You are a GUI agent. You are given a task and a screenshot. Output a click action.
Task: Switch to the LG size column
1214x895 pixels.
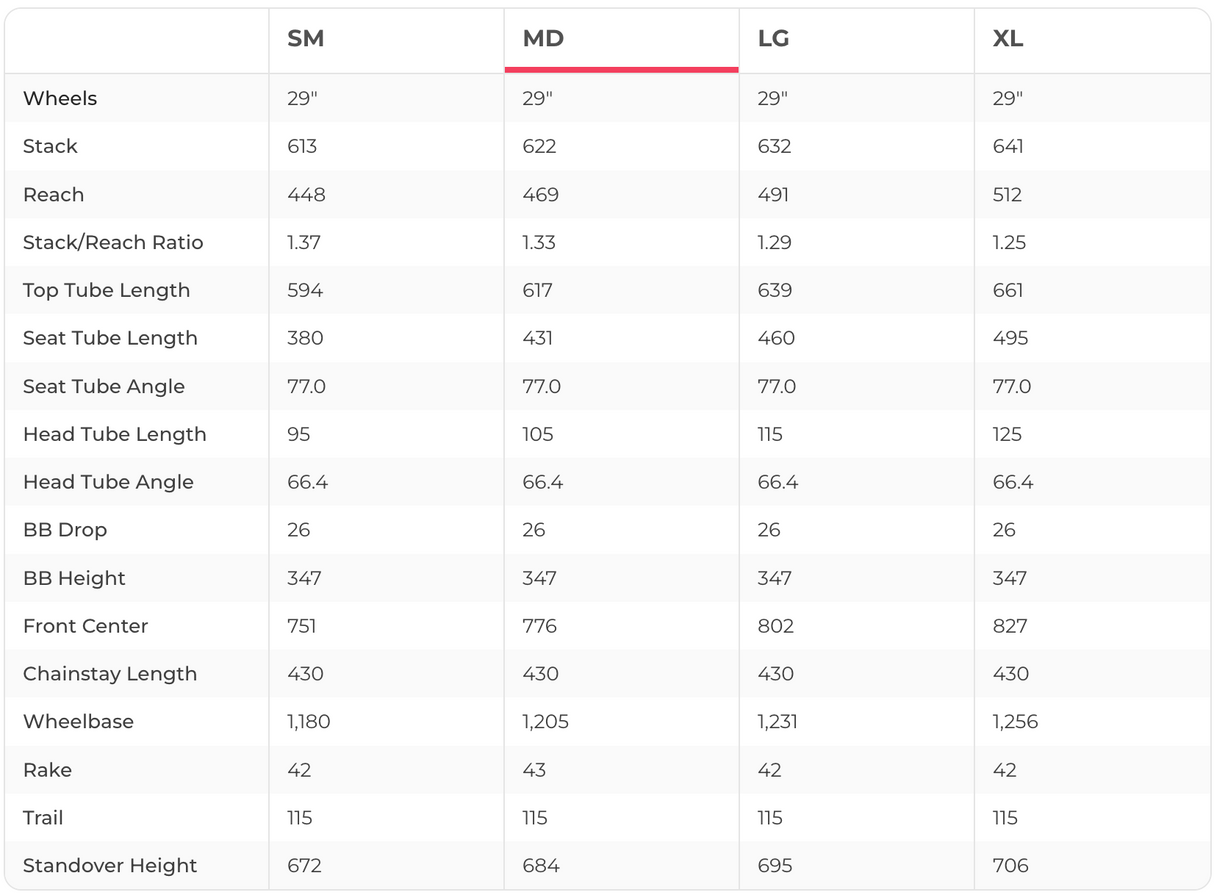[773, 39]
